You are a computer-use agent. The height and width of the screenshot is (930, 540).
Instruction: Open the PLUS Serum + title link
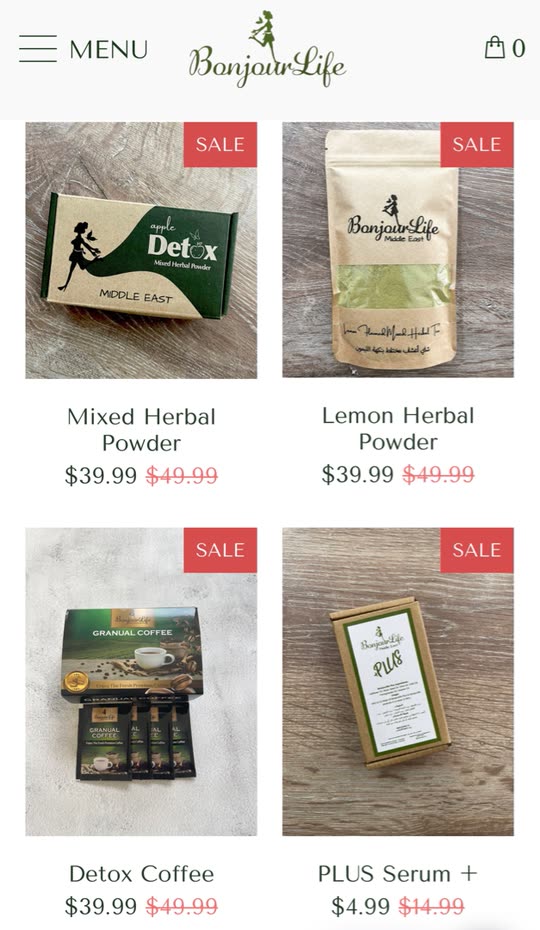click(398, 874)
